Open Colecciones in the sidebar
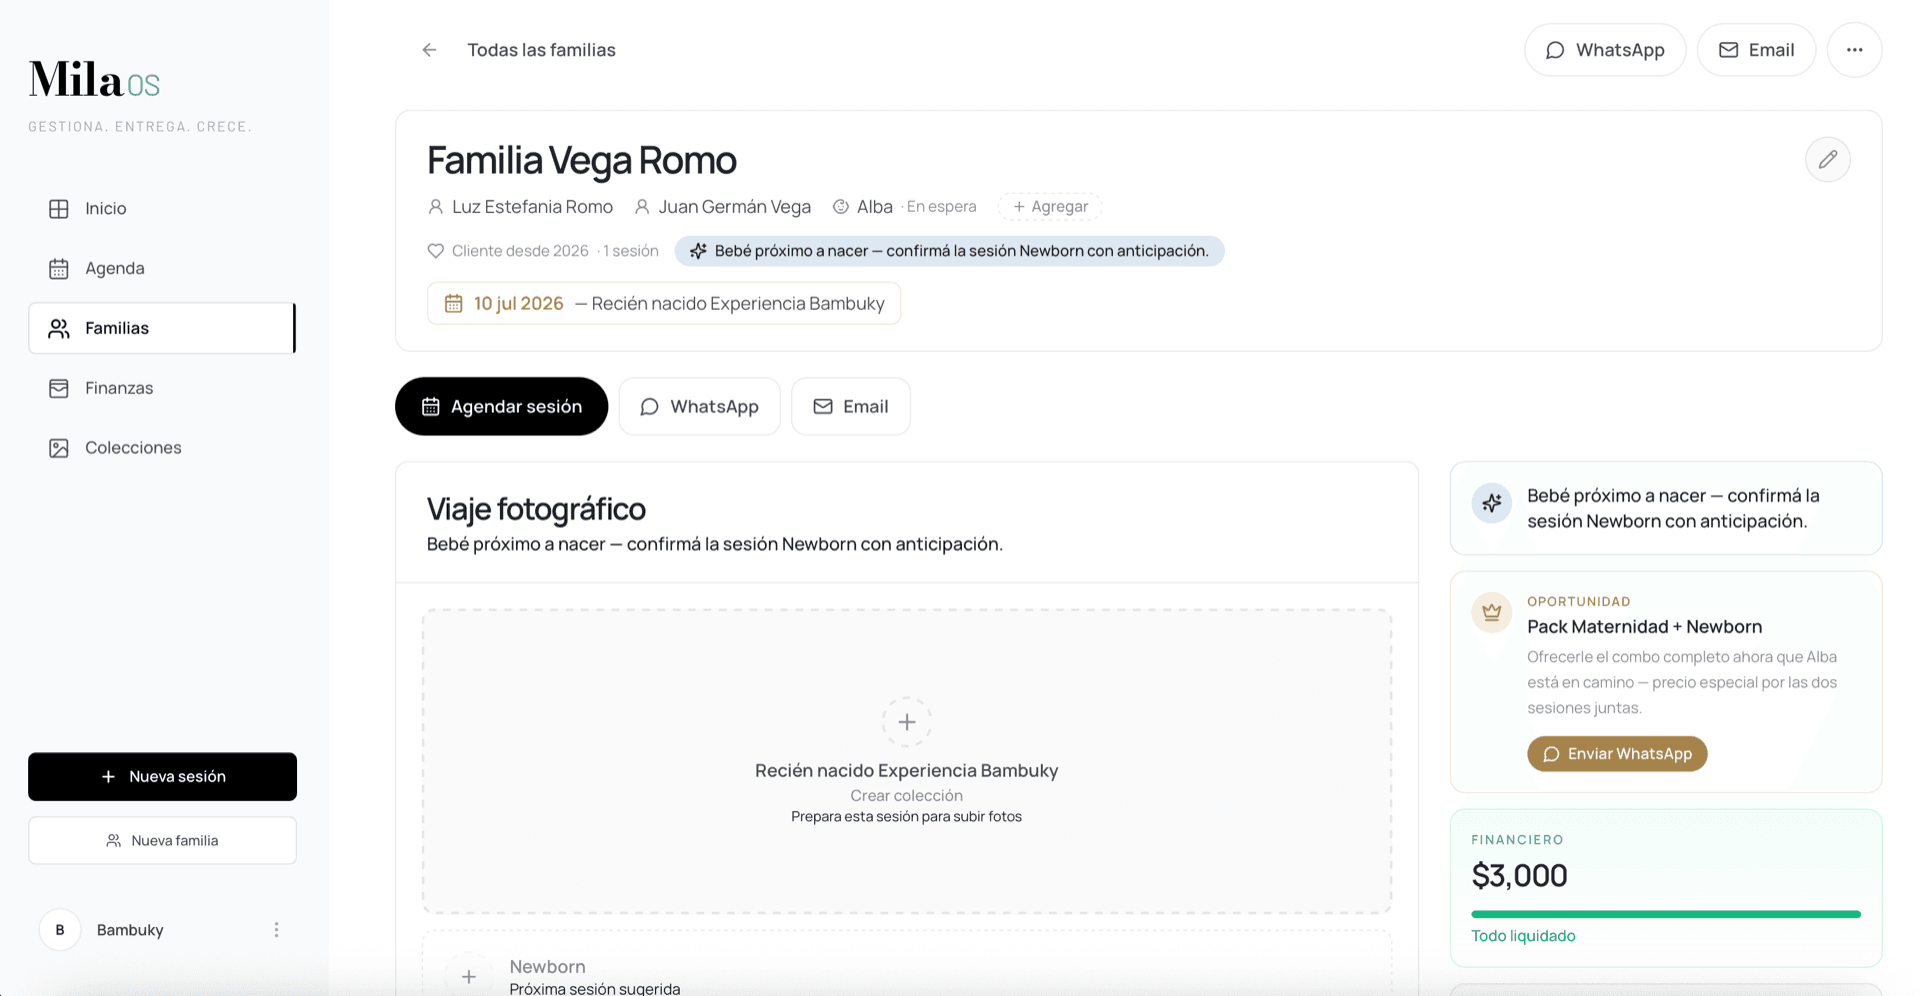1920x996 pixels. (x=162, y=448)
